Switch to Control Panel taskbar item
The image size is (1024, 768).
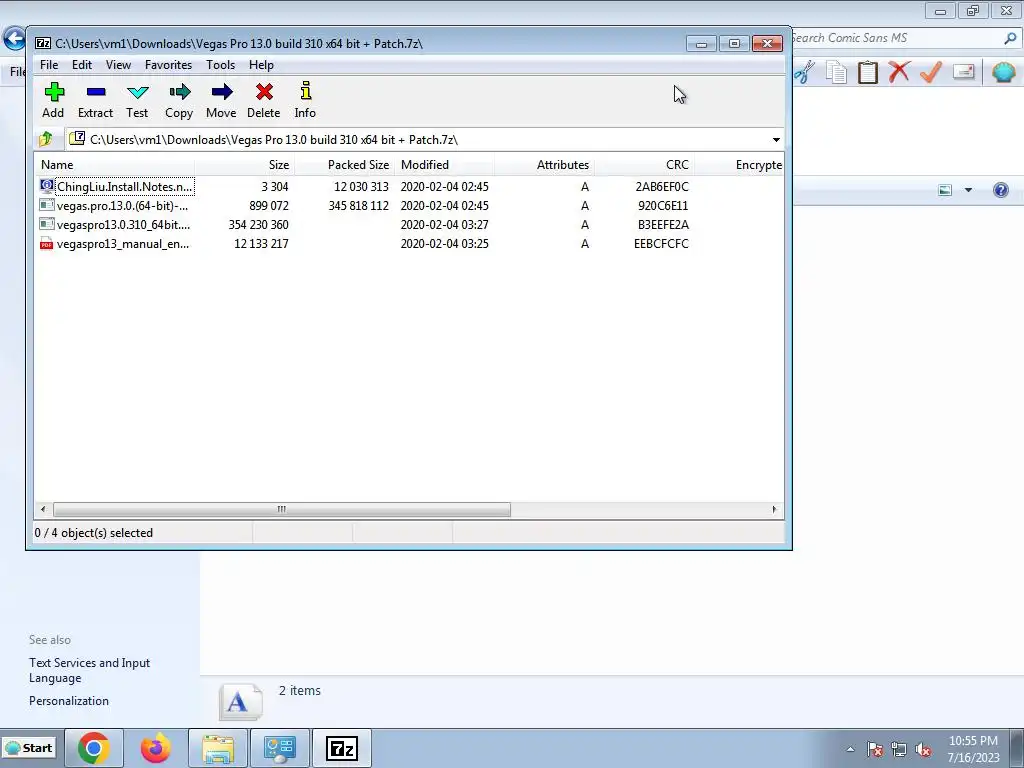(280, 748)
